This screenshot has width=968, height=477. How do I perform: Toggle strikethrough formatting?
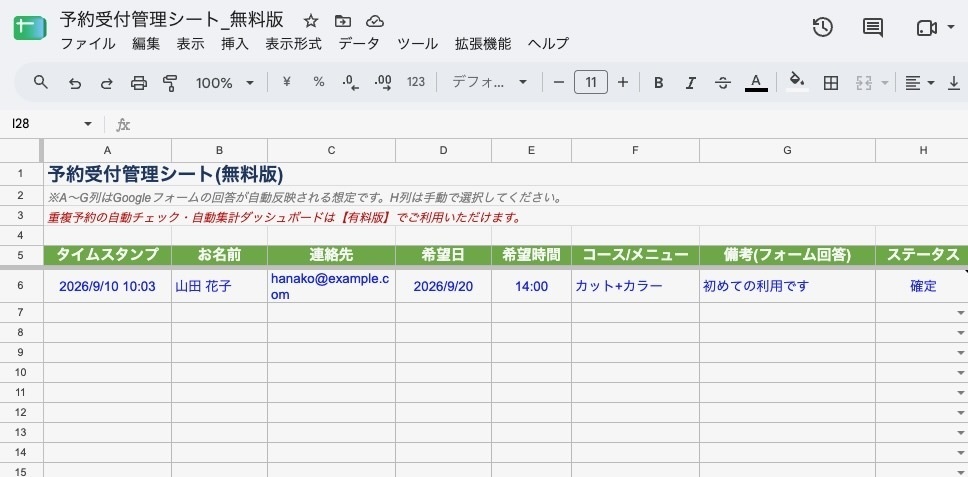coord(723,83)
